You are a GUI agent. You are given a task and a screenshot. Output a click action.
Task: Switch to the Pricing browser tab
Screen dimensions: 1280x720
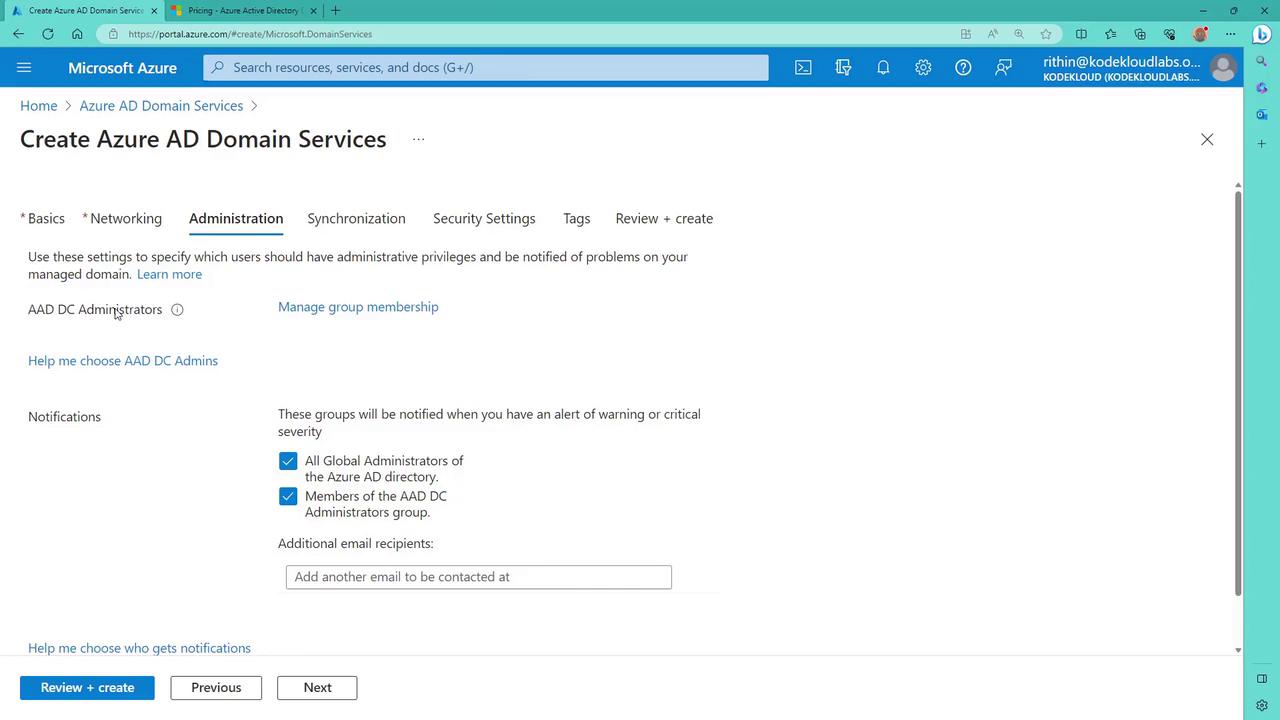tap(243, 10)
